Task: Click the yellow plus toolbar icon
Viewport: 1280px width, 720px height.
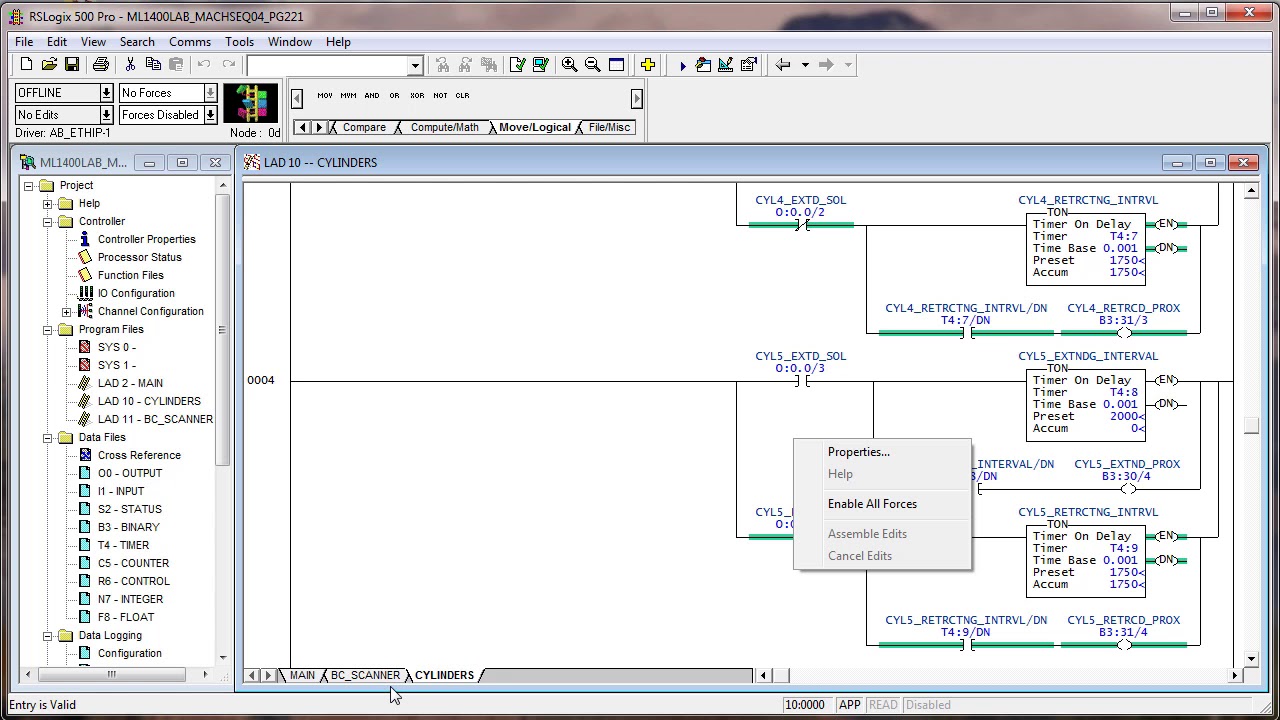Action: point(648,65)
